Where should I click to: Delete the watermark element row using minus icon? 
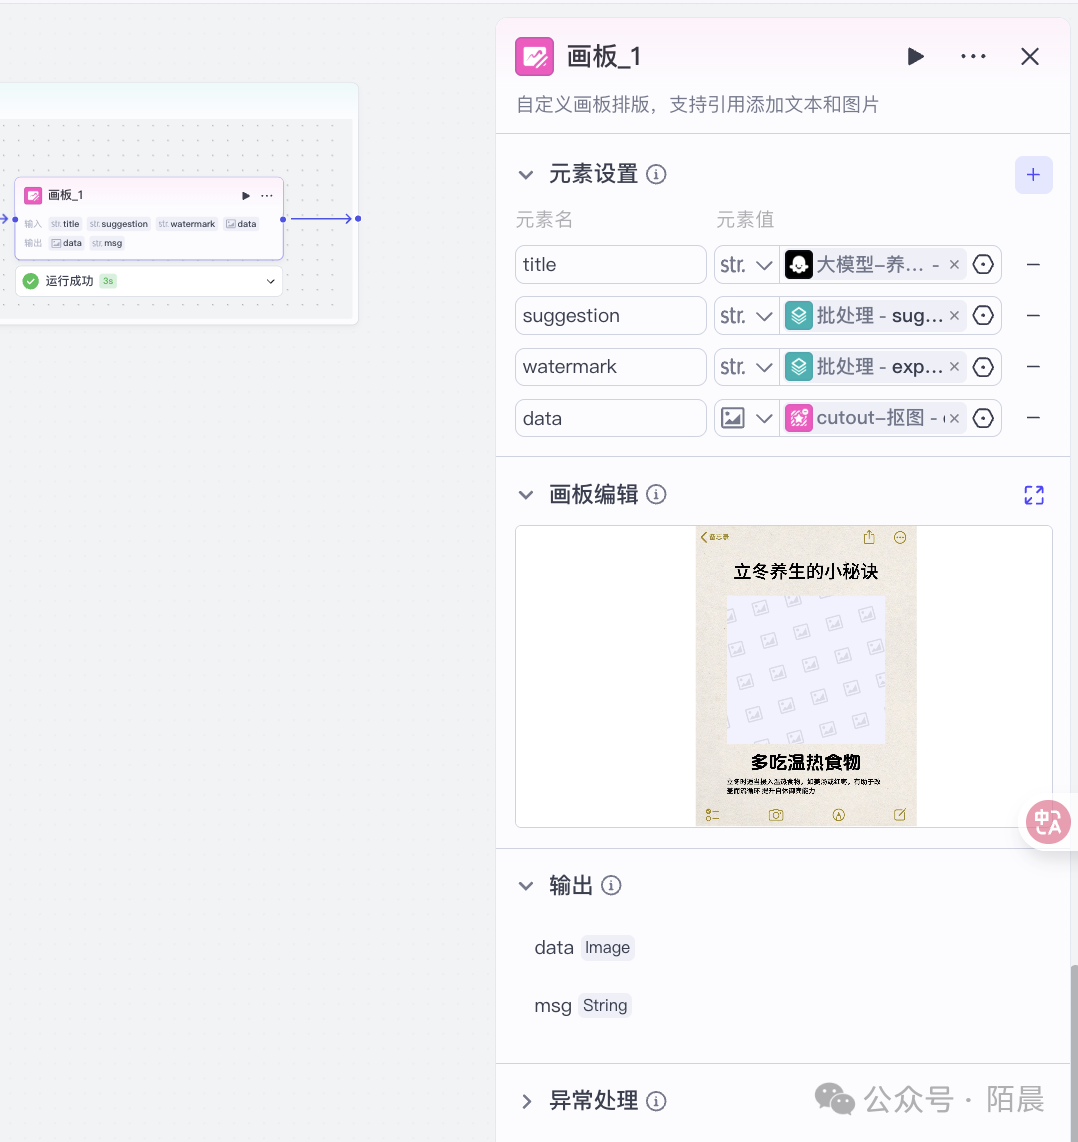(x=1033, y=367)
